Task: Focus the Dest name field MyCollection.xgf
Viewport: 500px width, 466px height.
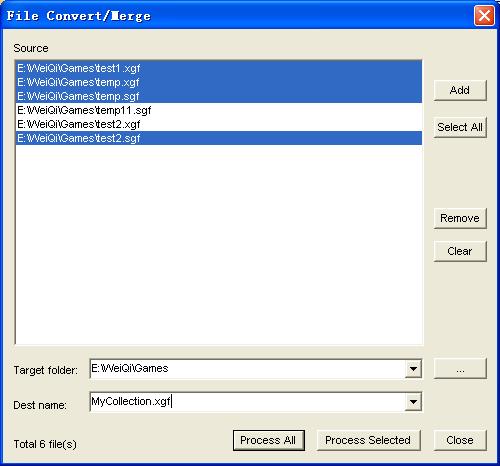Action: click(x=248, y=402)
